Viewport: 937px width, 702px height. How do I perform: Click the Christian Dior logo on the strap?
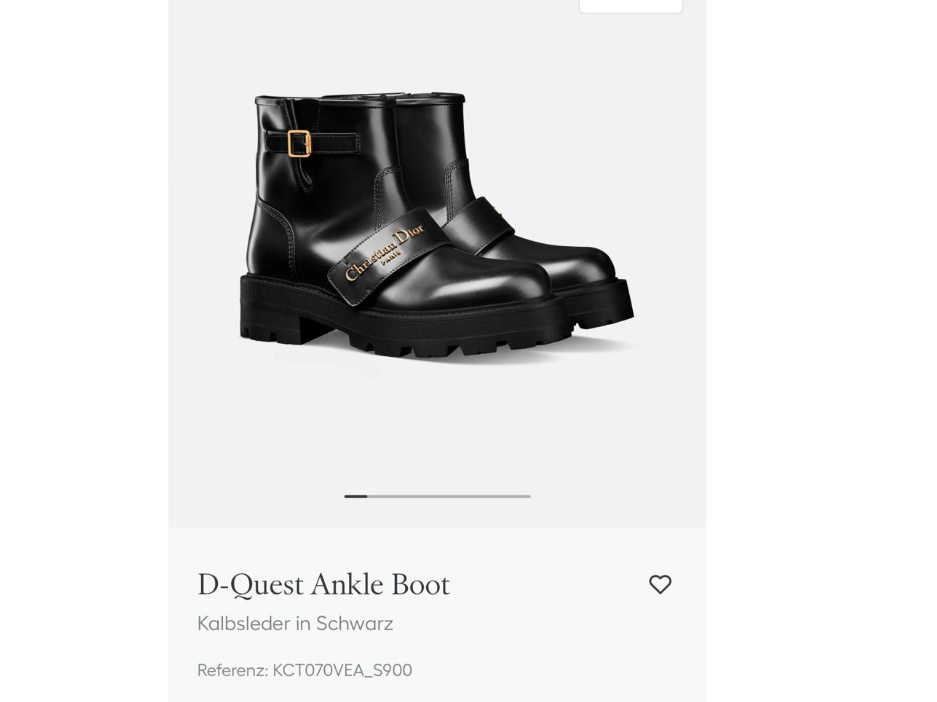[x=385, y=254]
